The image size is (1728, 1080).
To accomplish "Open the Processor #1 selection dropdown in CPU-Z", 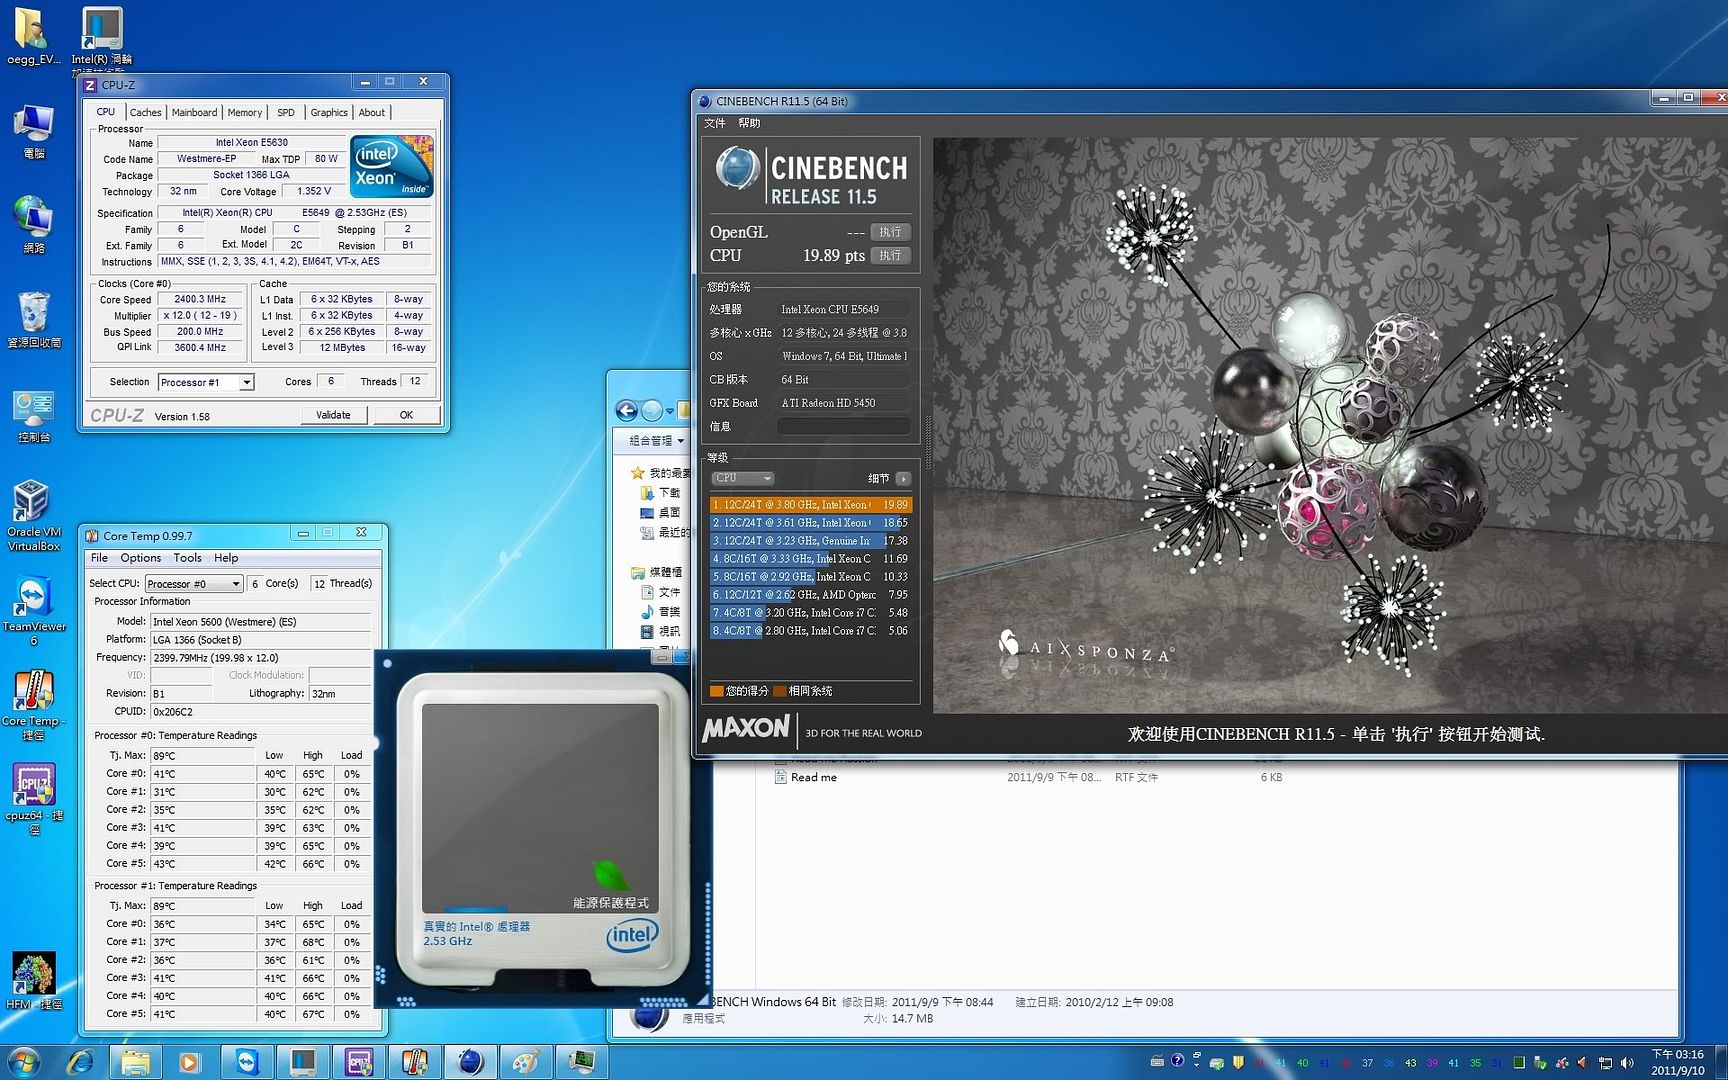I will (206, 382).
